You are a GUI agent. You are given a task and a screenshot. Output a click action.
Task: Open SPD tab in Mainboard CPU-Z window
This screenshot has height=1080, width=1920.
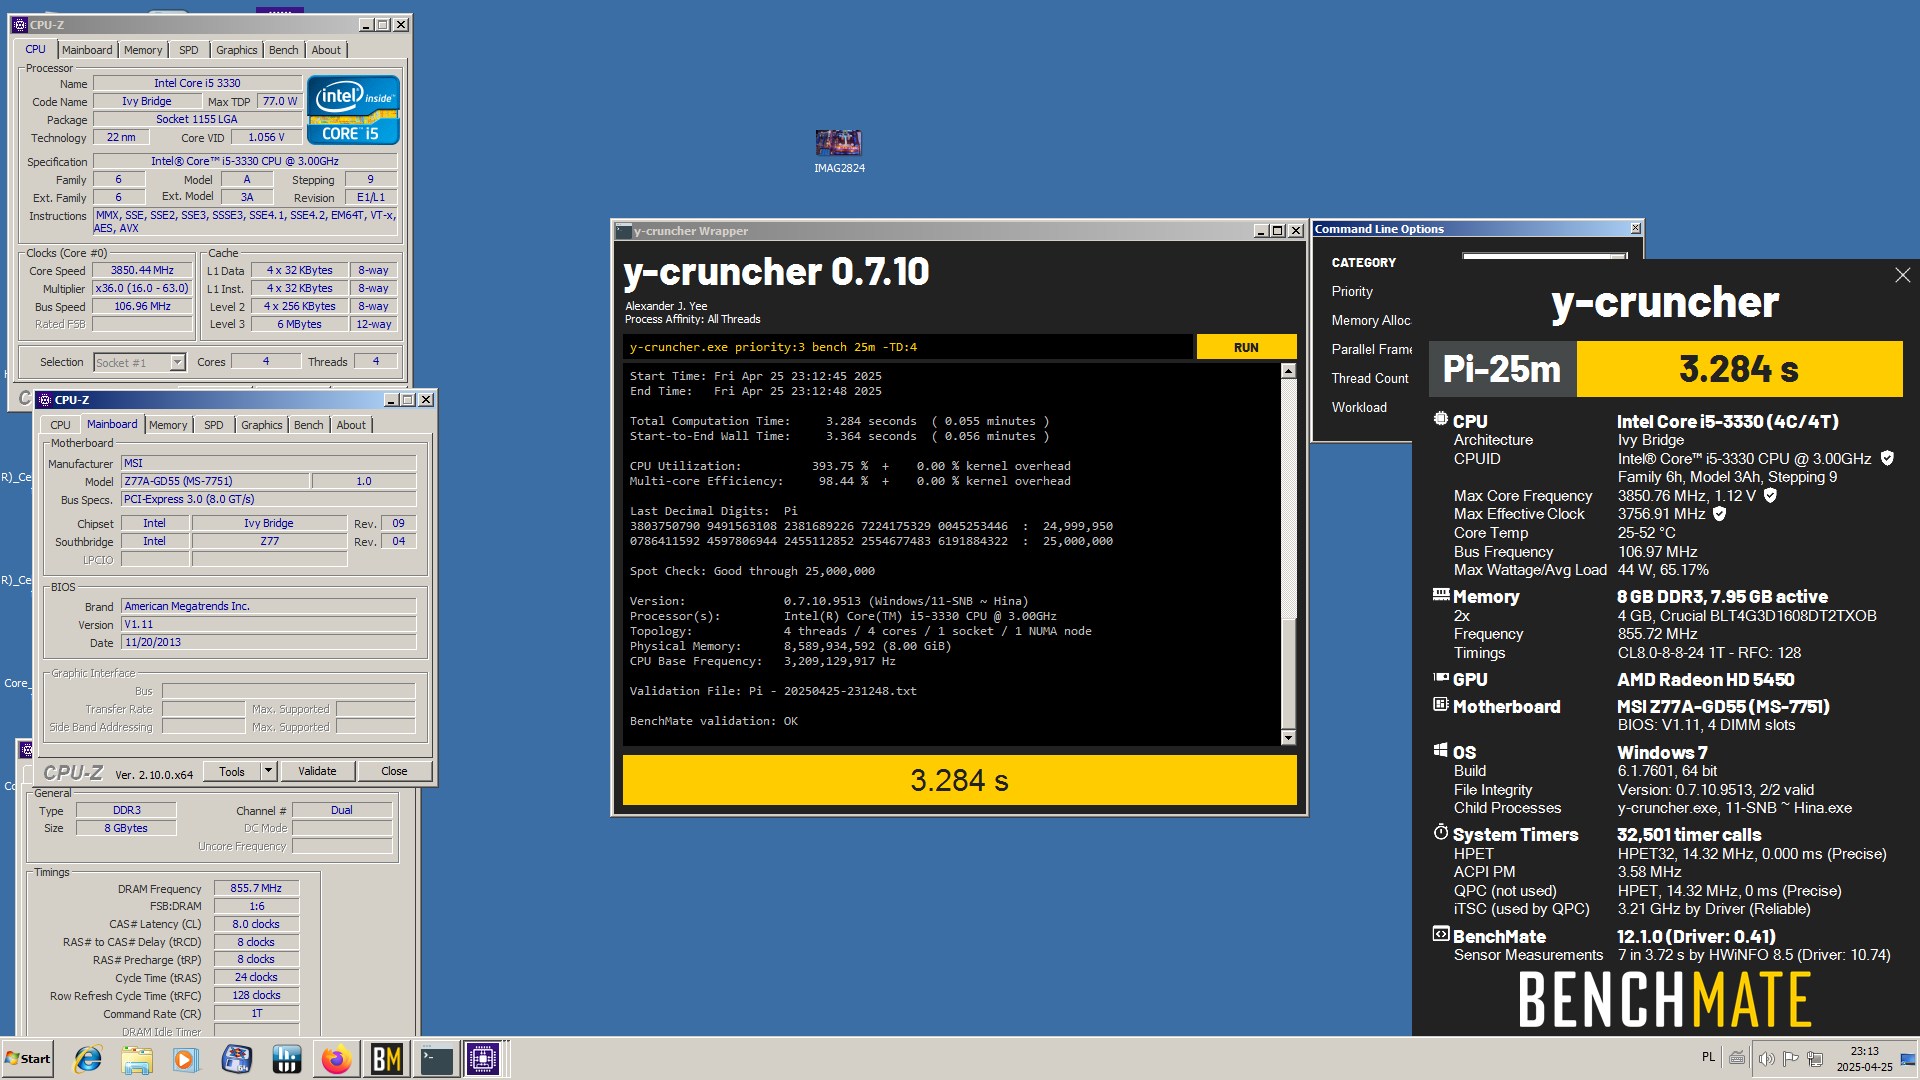(x=213, y=425)
